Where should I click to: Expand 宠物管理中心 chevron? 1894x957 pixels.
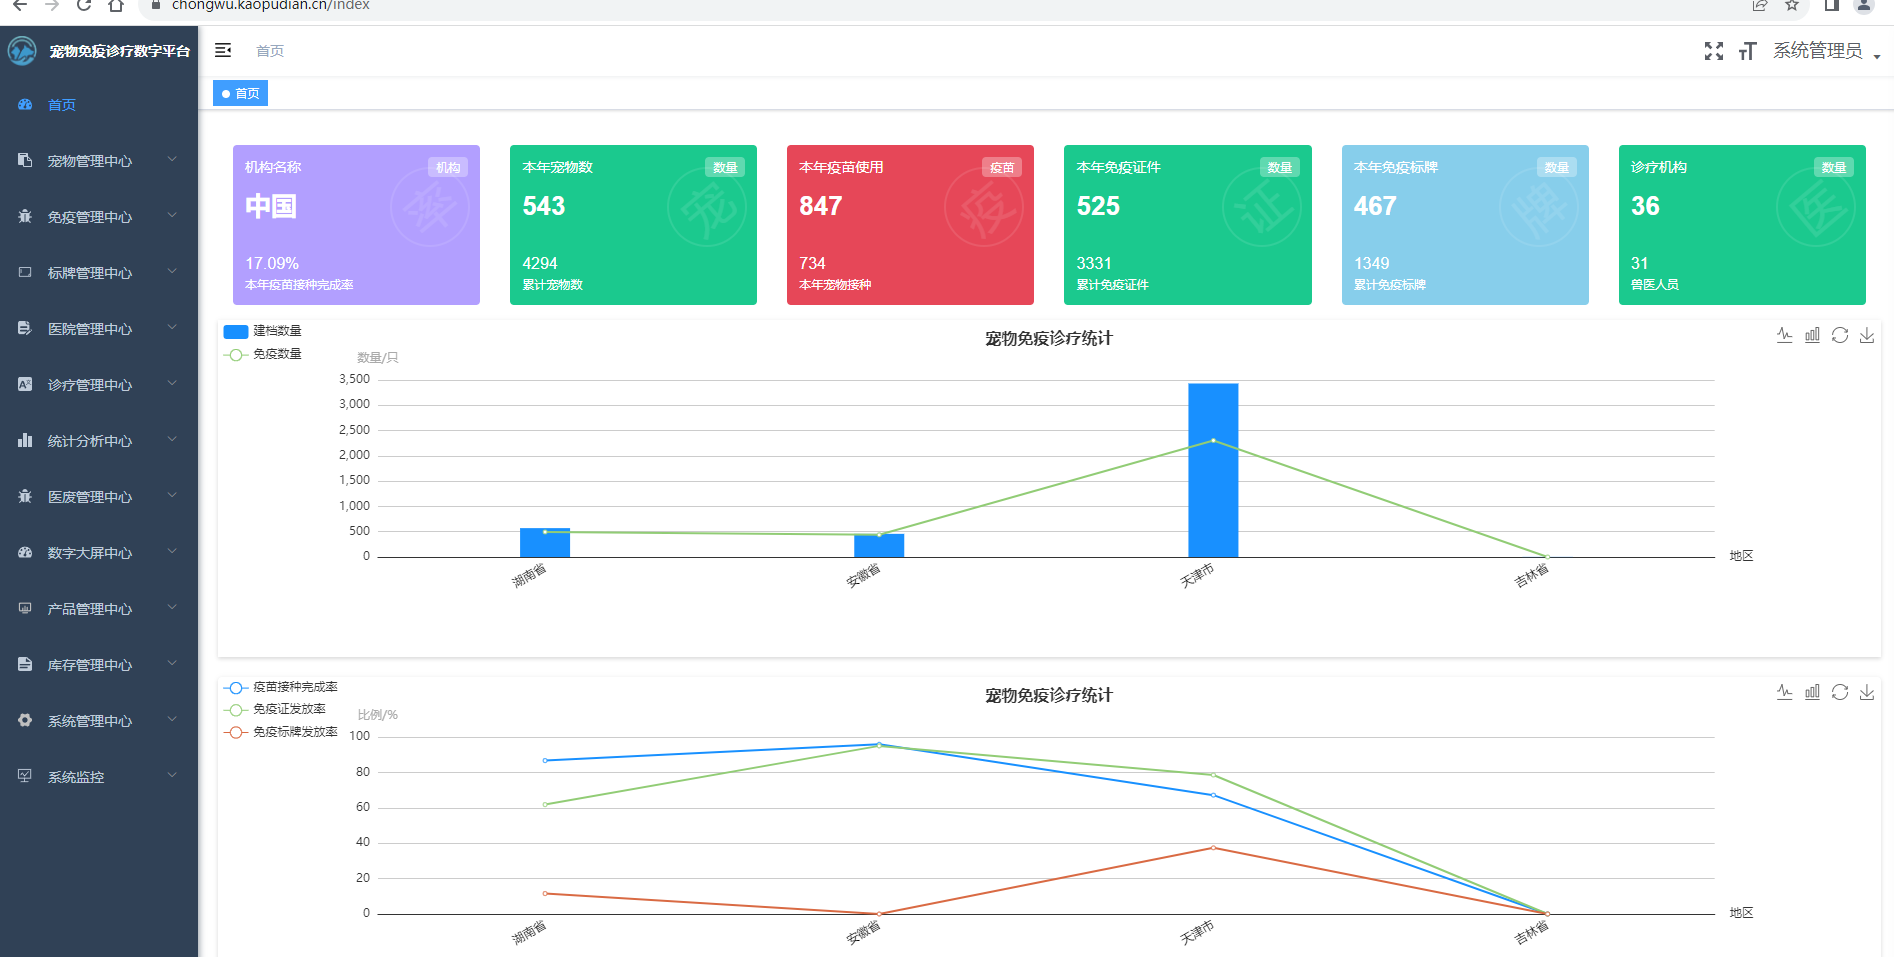point(172,159)
